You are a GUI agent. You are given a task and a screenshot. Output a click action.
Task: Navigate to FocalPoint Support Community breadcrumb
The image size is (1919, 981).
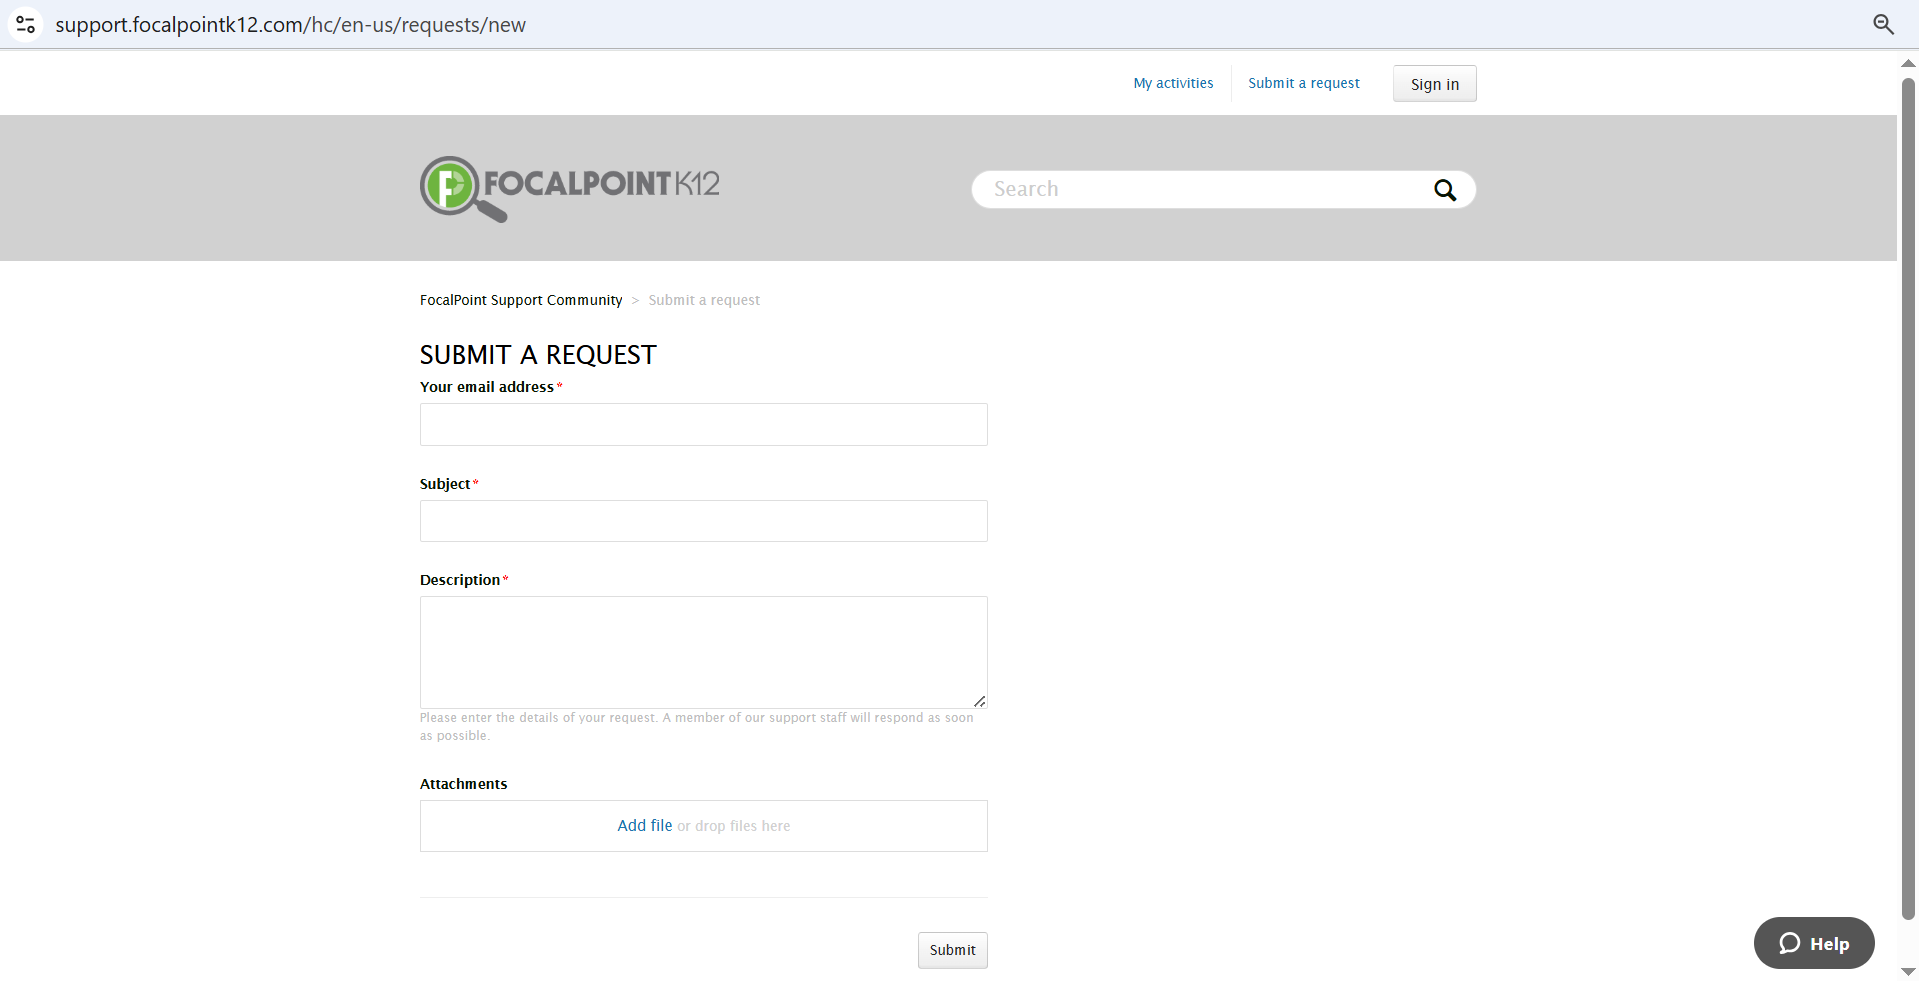(x=521, y=300)
